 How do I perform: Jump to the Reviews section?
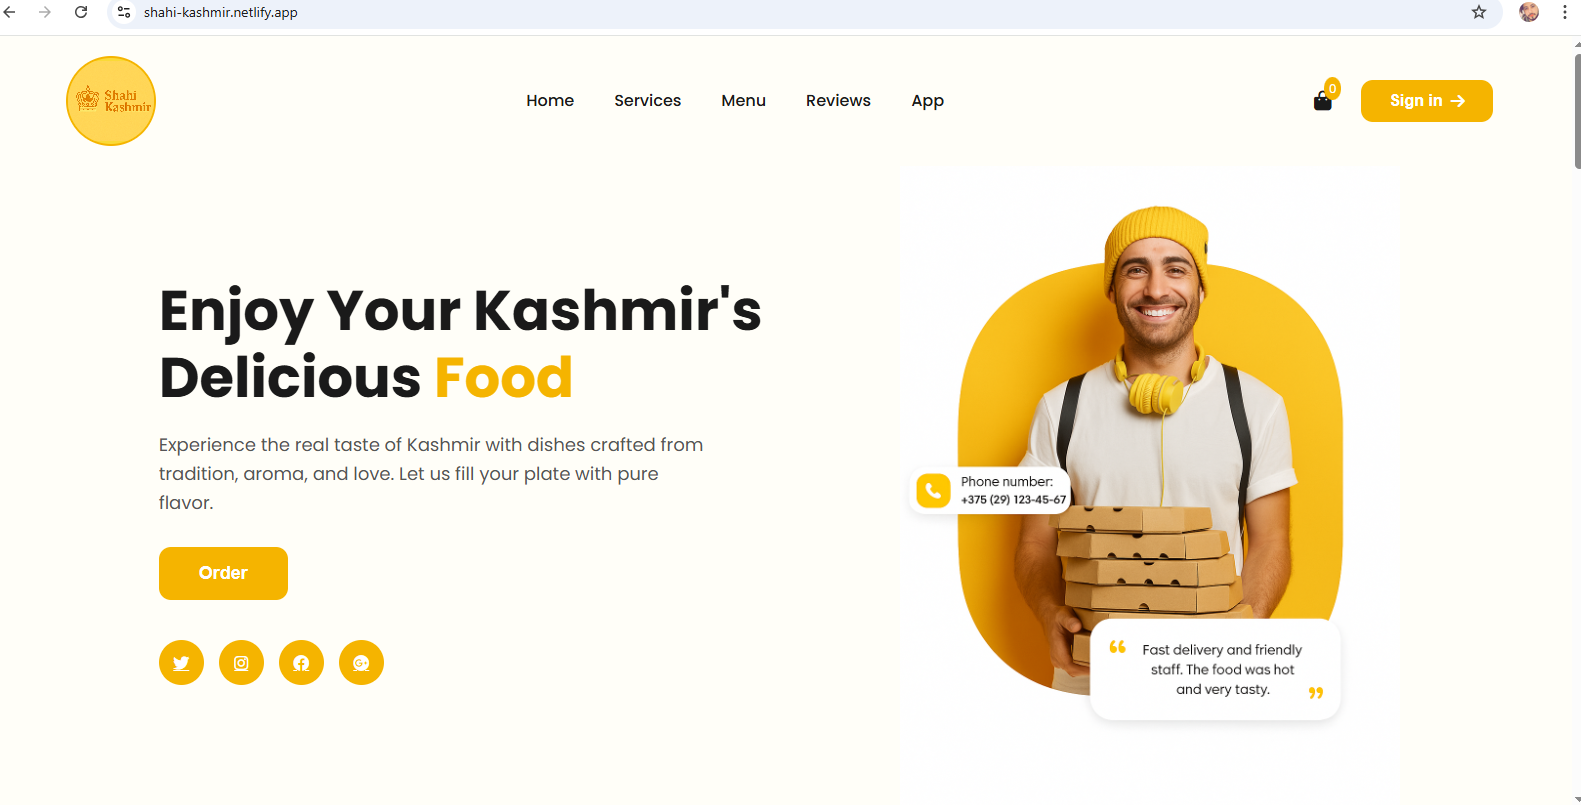pyautogui.click(x=838, y=100)
